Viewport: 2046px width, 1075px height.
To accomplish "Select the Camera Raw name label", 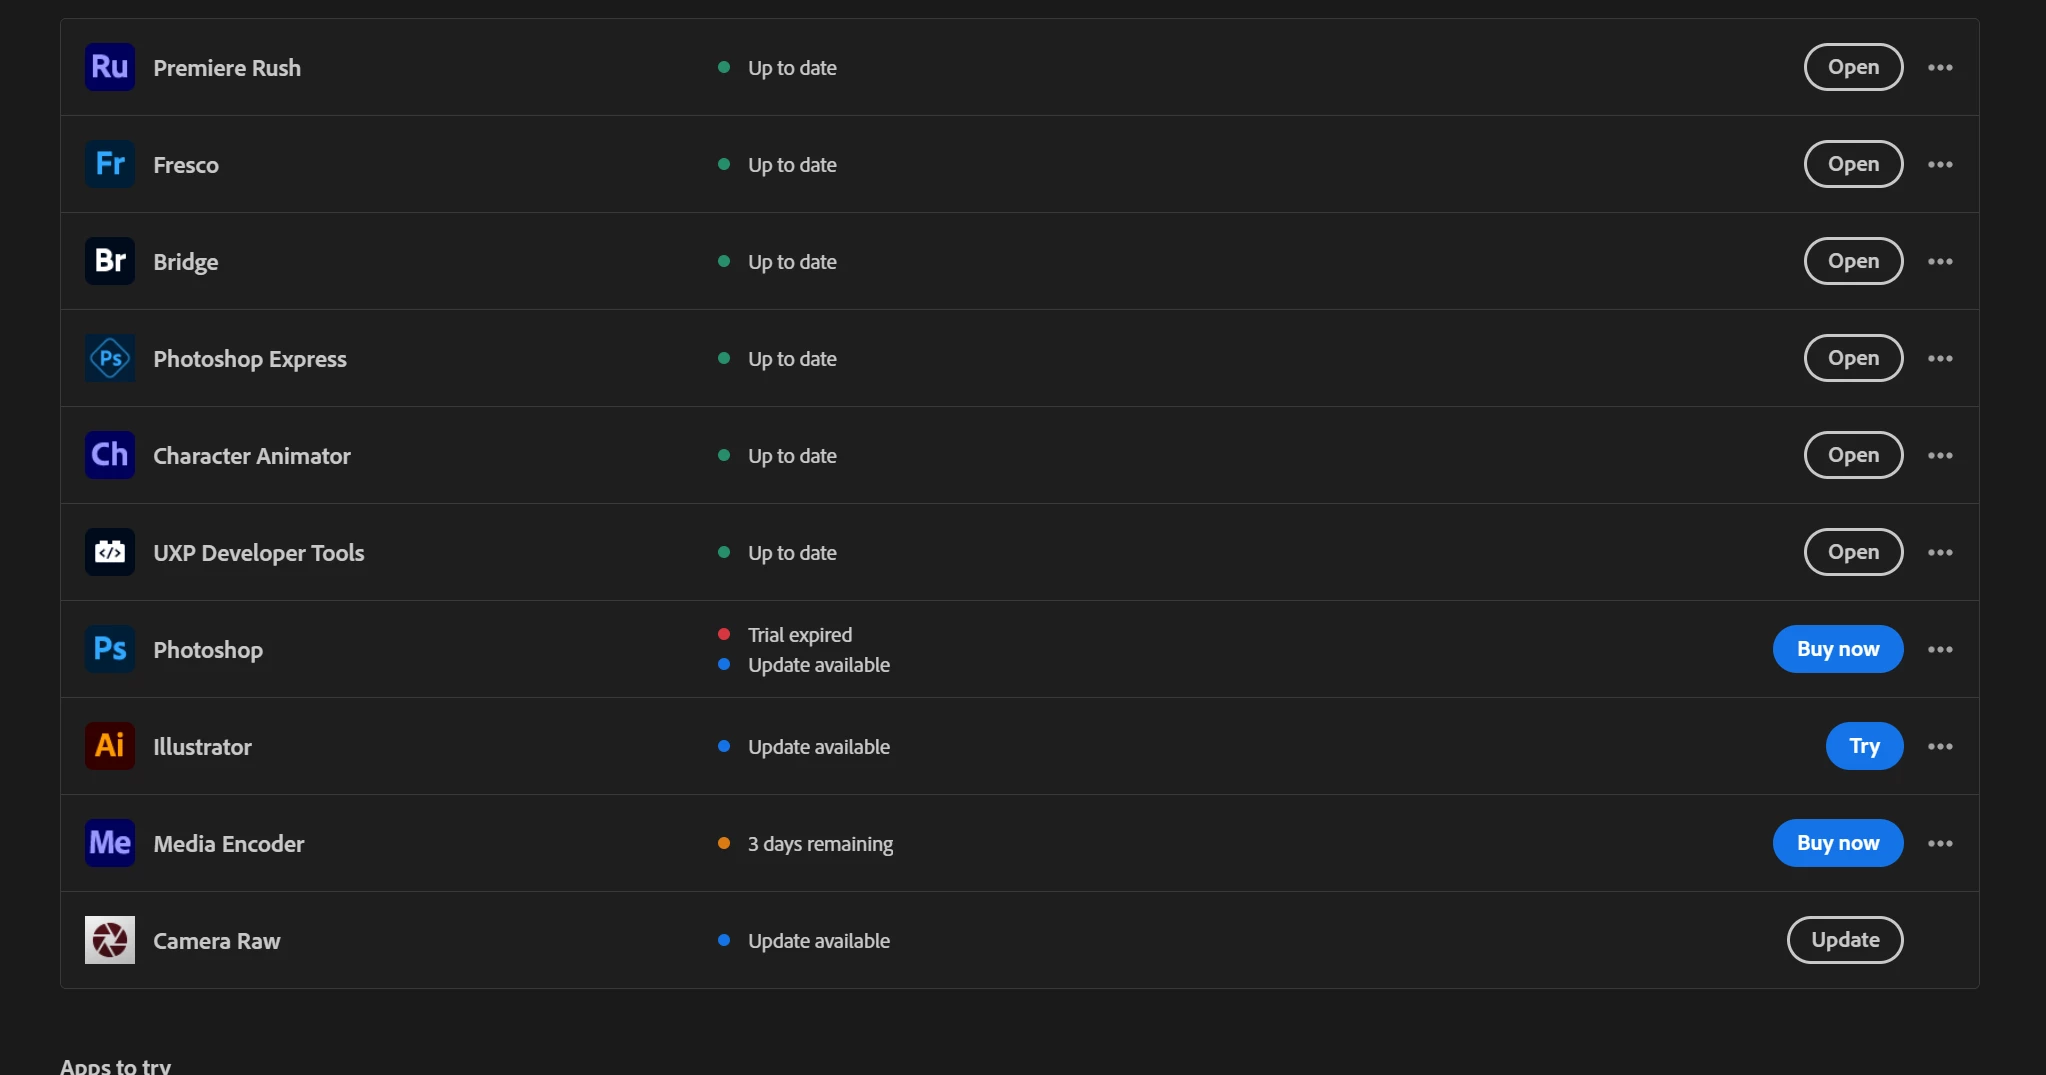I will point(217,941).
